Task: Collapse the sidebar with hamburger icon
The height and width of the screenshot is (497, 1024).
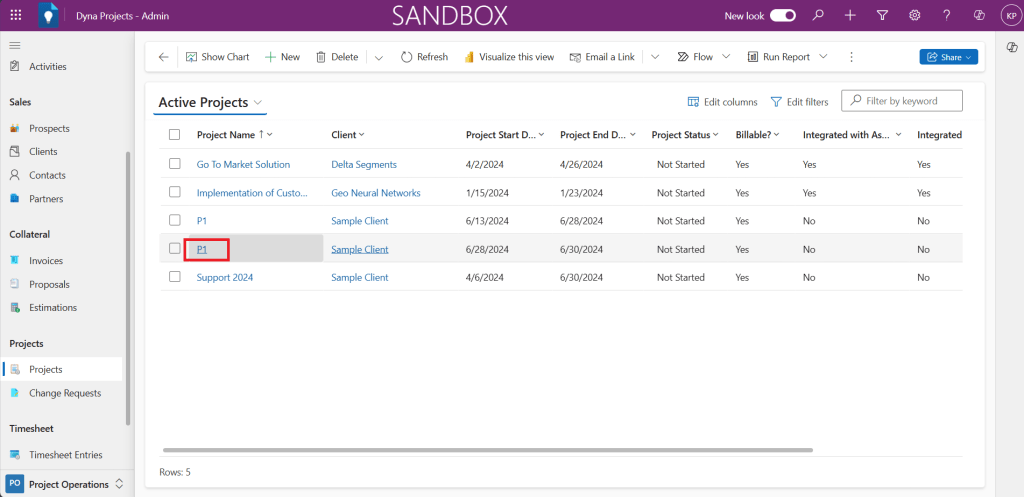Action: 15,46
